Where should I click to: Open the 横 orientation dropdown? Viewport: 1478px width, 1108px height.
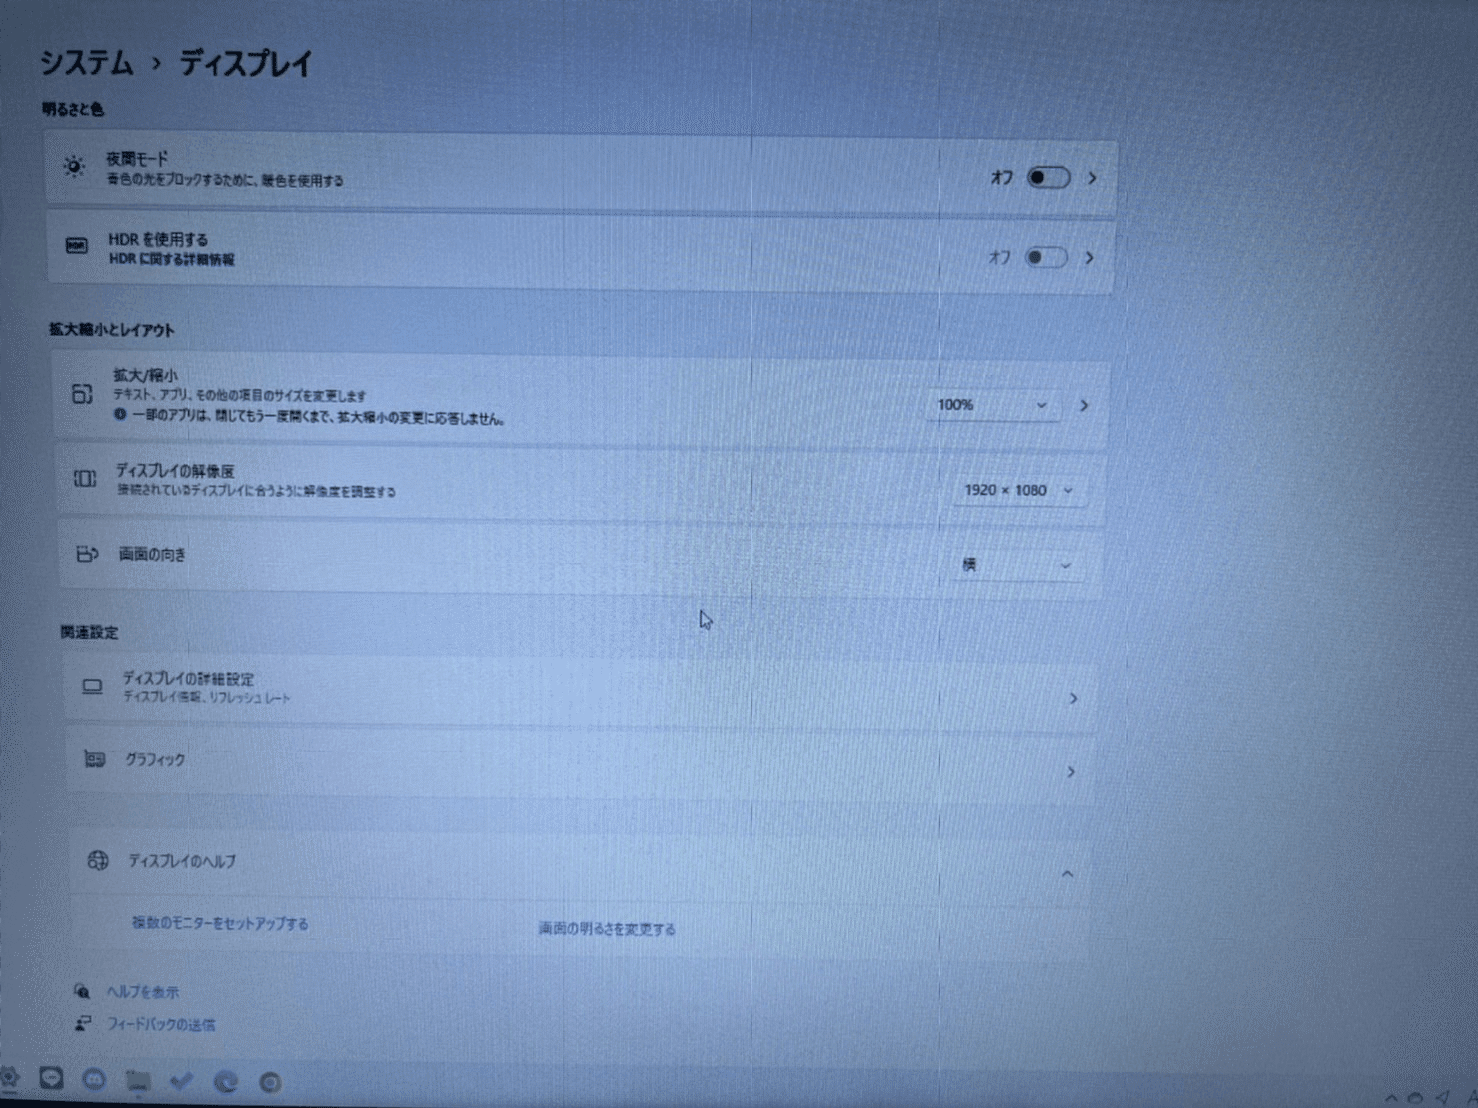pyautogui.click(x=1017, y=565)
